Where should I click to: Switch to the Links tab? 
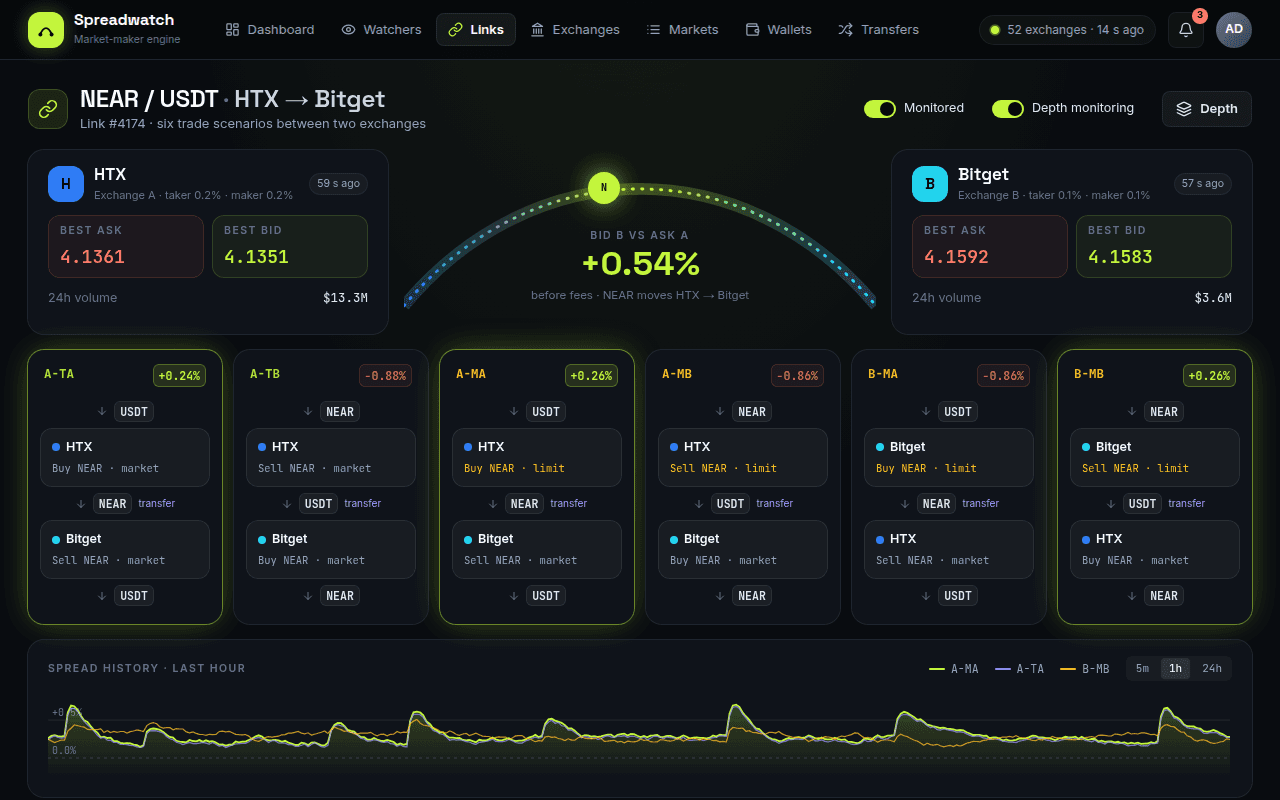[x=476, y=30]
